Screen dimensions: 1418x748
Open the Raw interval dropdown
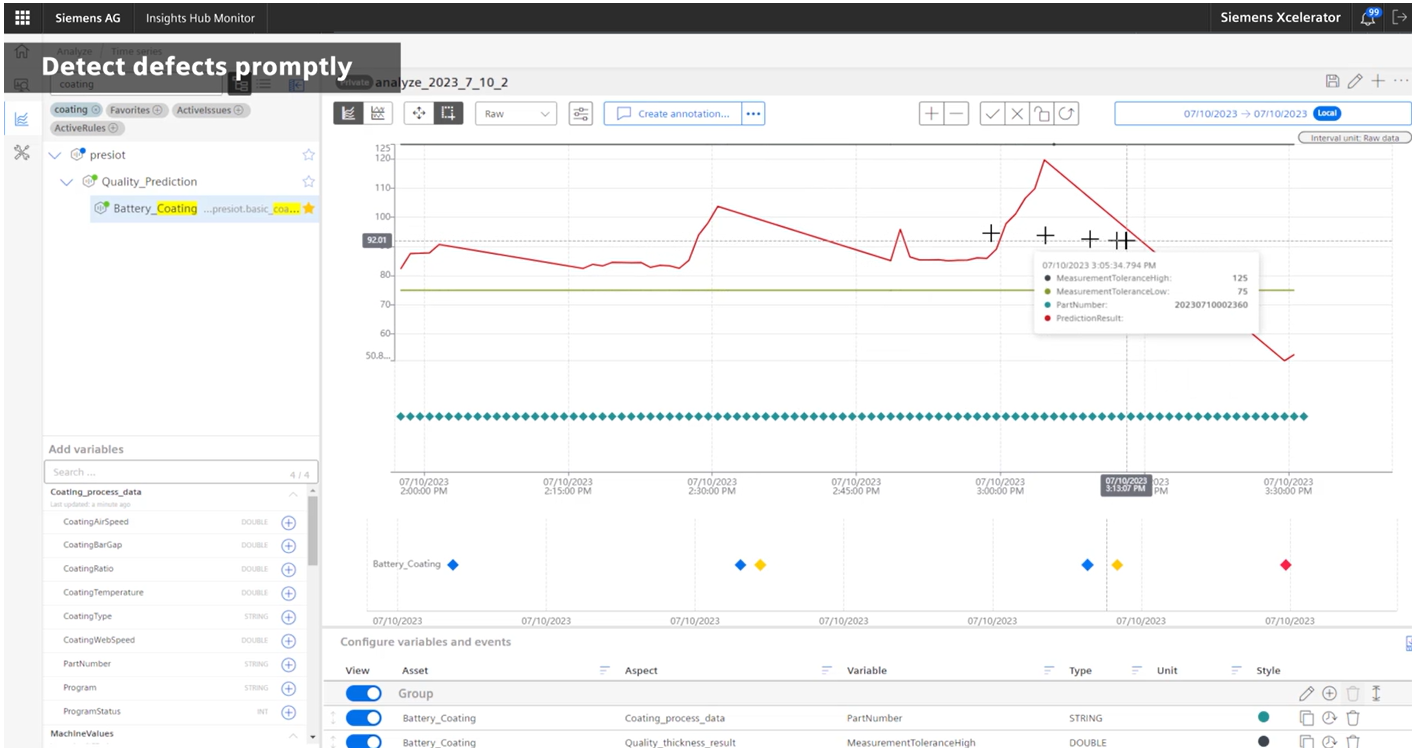click(515, 113)
